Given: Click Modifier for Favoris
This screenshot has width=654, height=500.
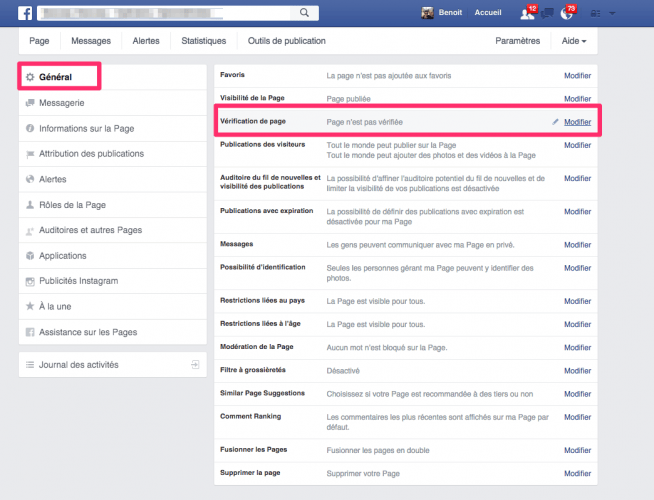Looking at the screenshot, I should pyautogui.click(x=577, y=75).
